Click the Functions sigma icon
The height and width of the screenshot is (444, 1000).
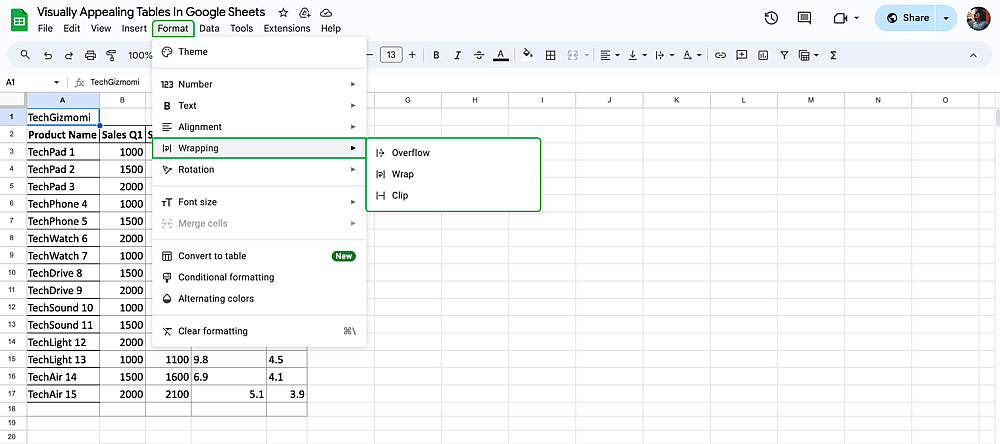click(833, 56)
